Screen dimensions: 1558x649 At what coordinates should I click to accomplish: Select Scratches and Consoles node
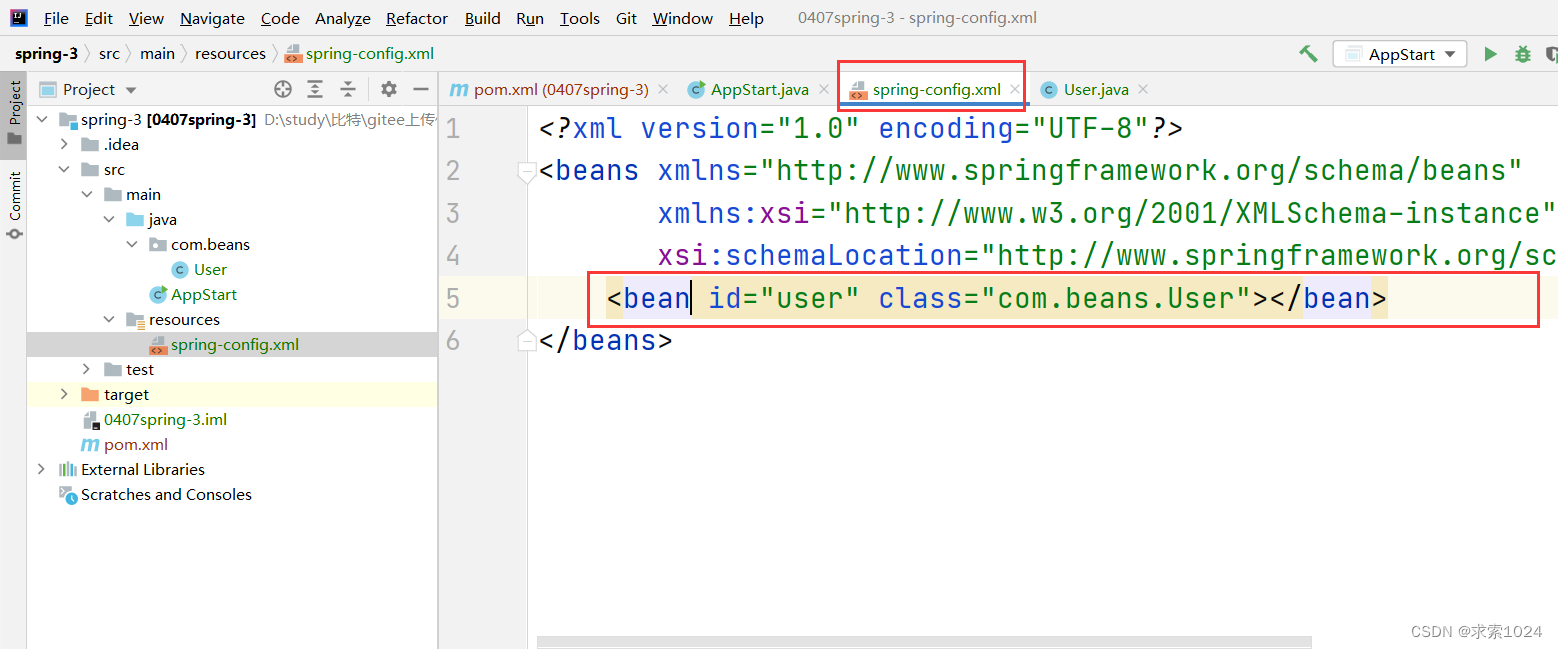tap(155, 494)
